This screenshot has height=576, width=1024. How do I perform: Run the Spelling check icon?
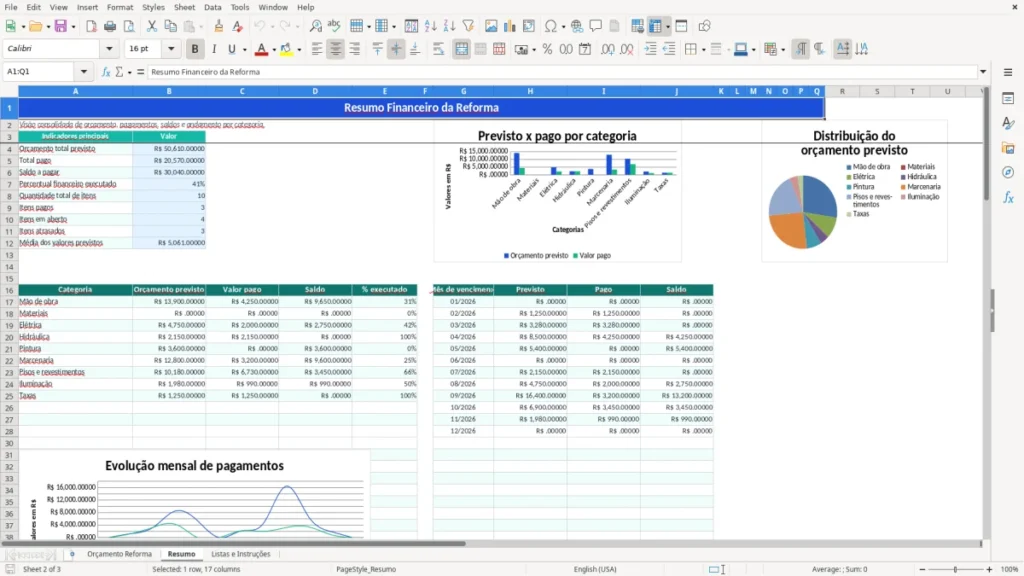point(334,26)
